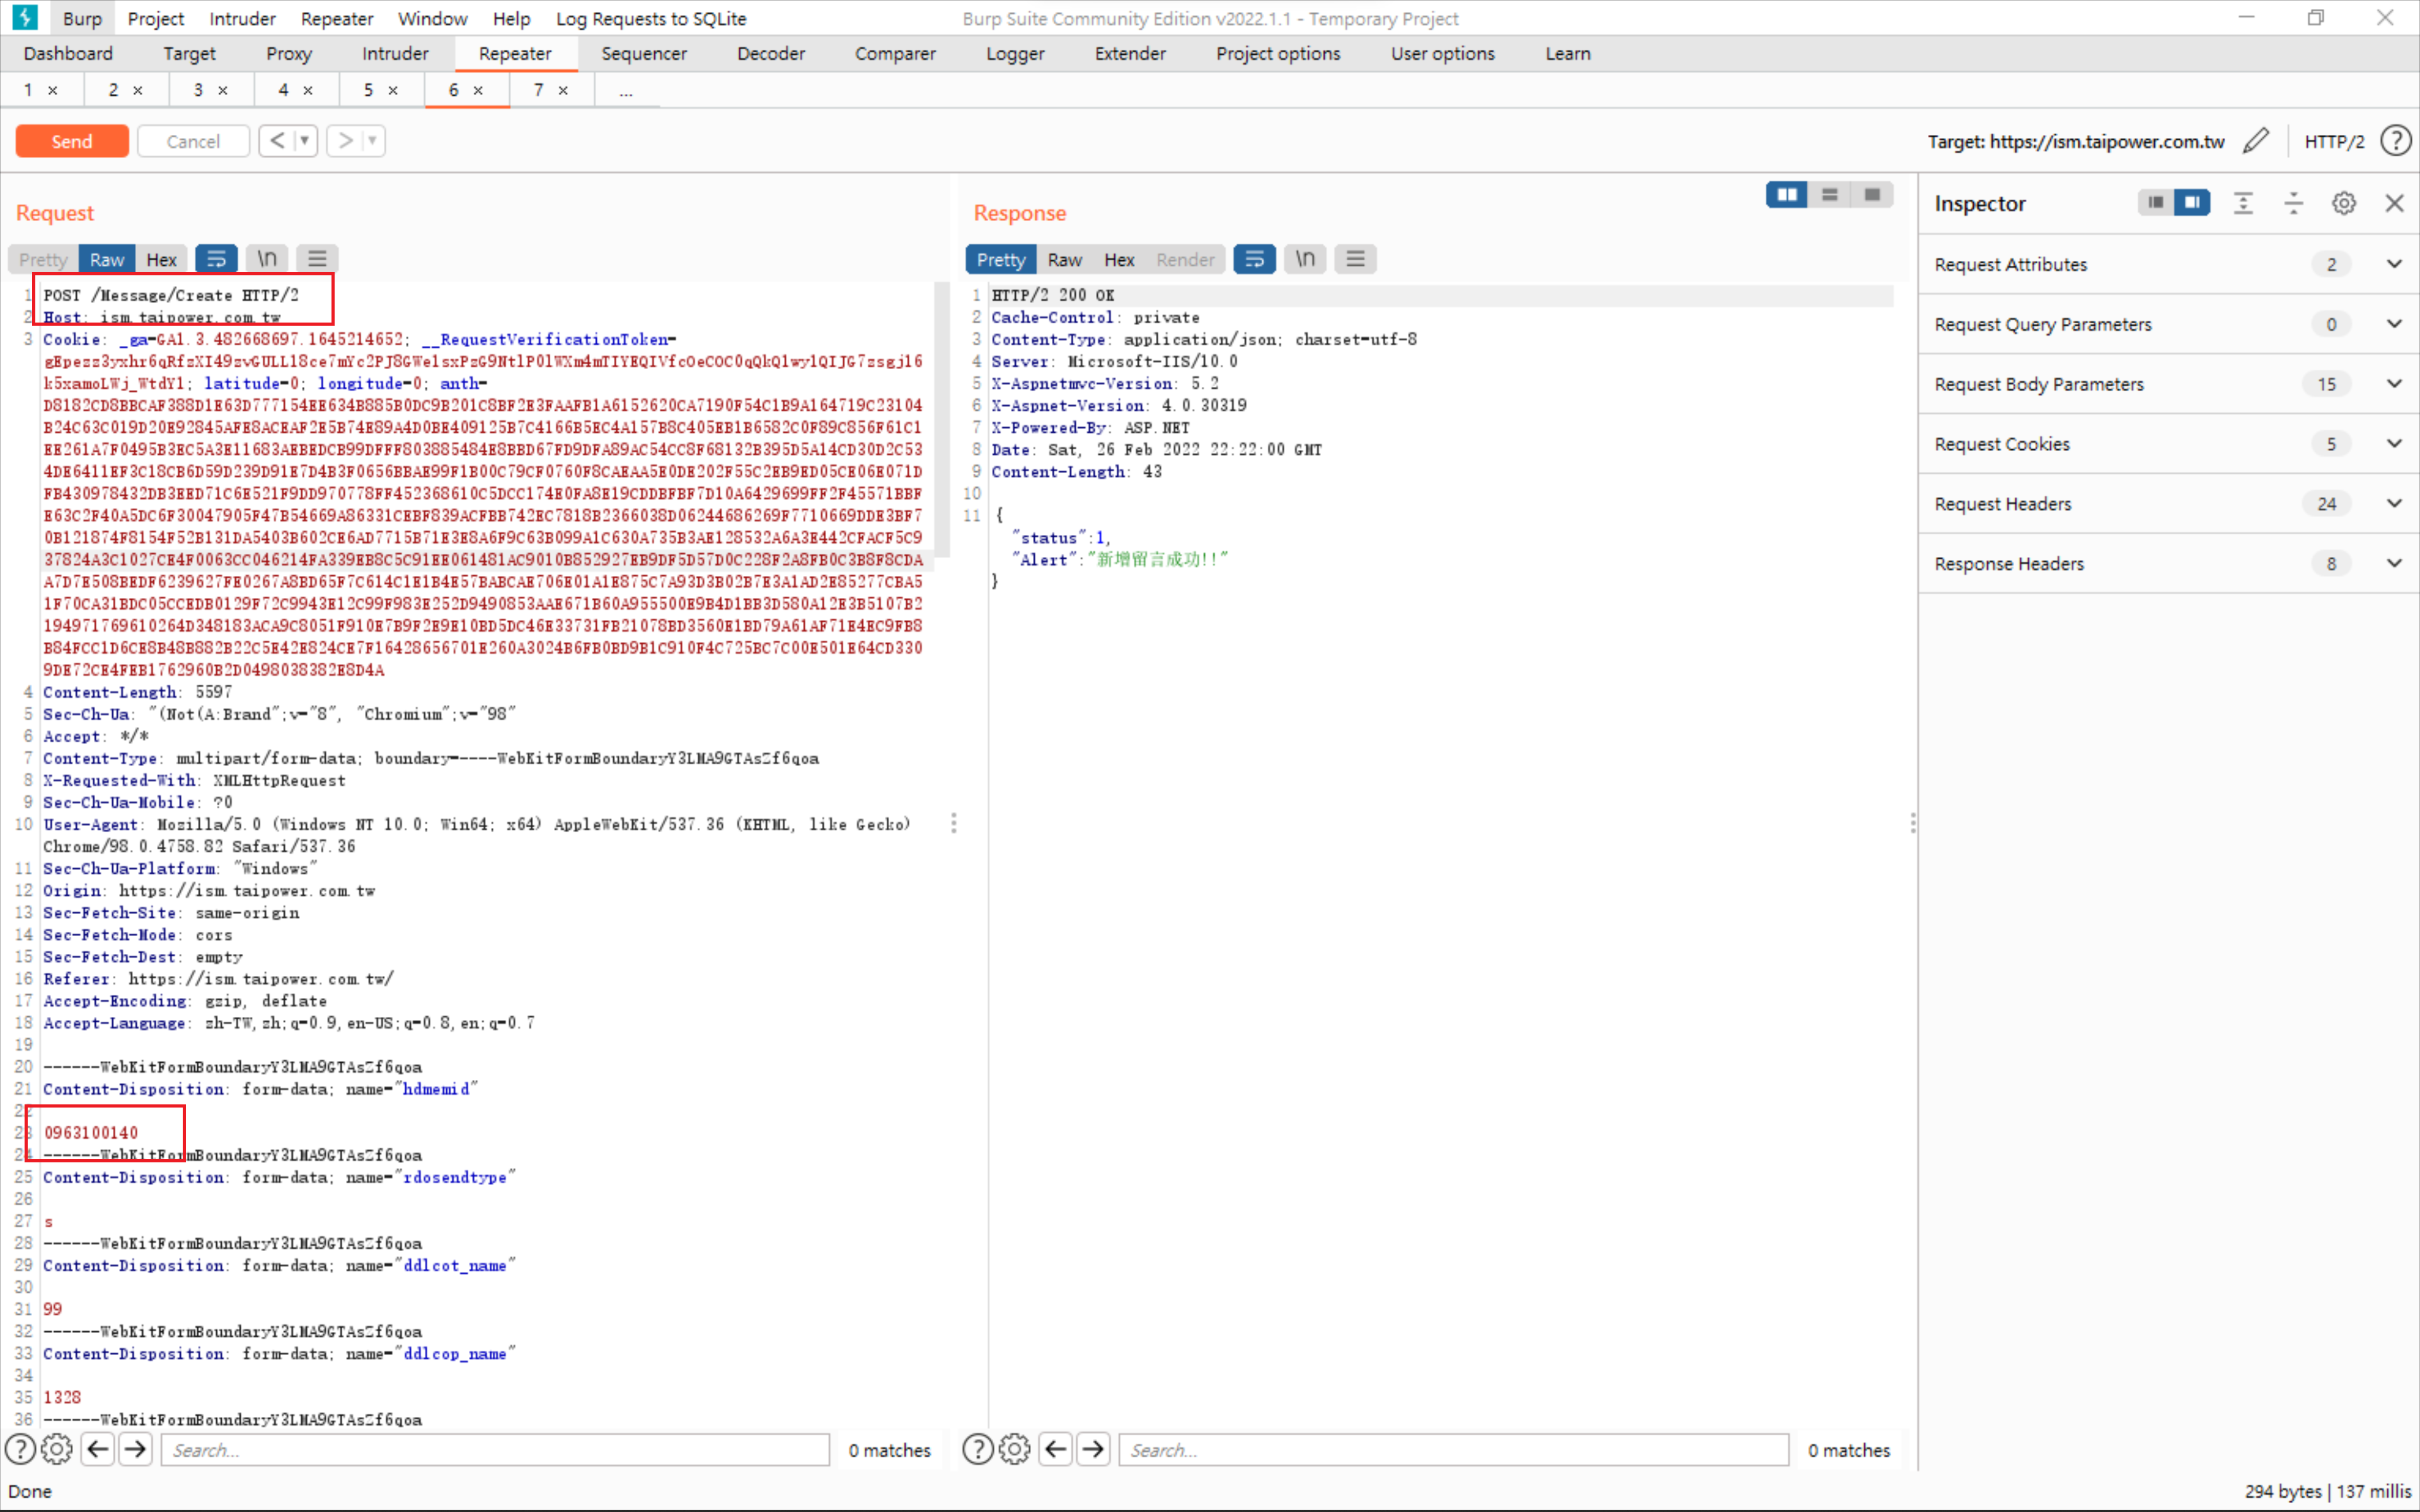The image size is (2420, 1512).
Task: Go to next Request search match
Action: click(135, 1449)
